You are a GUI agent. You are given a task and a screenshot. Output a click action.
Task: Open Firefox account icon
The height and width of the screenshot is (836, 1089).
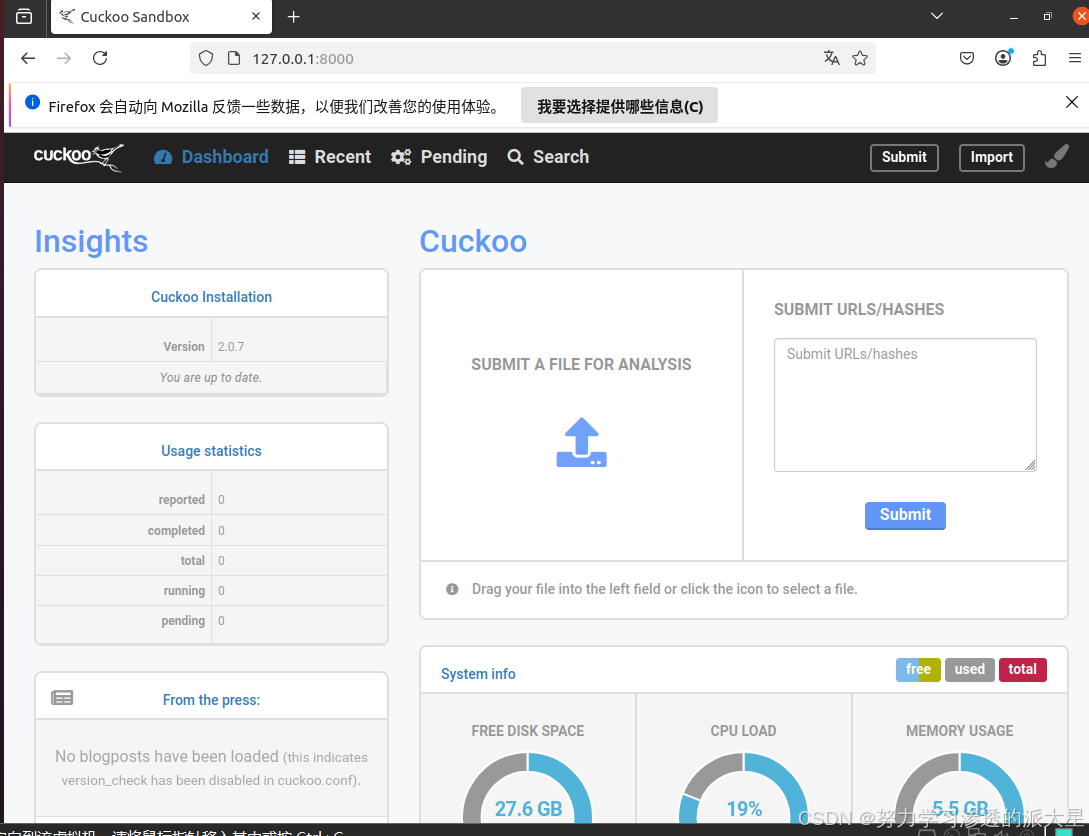1003,58
